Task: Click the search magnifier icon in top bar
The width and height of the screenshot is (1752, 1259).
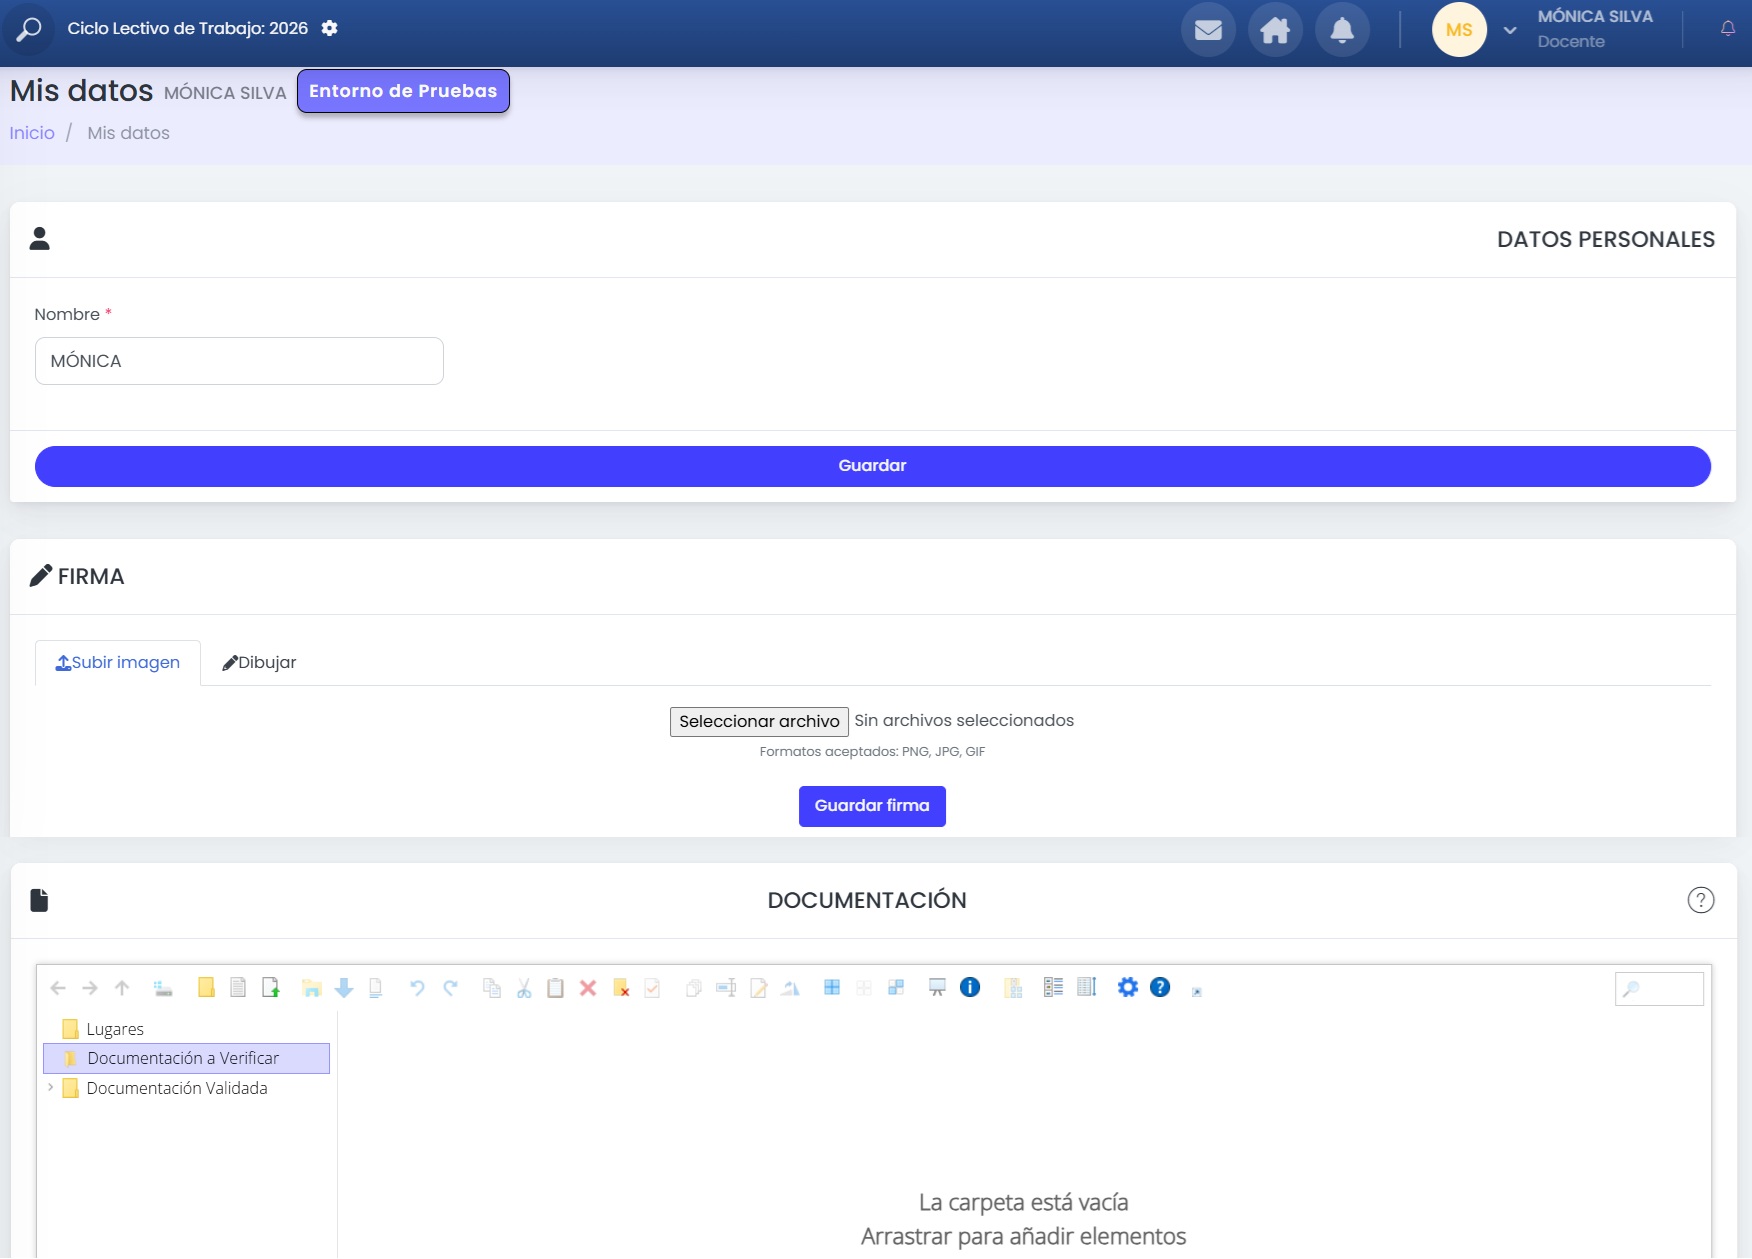Action: click(x=28, y=29)
